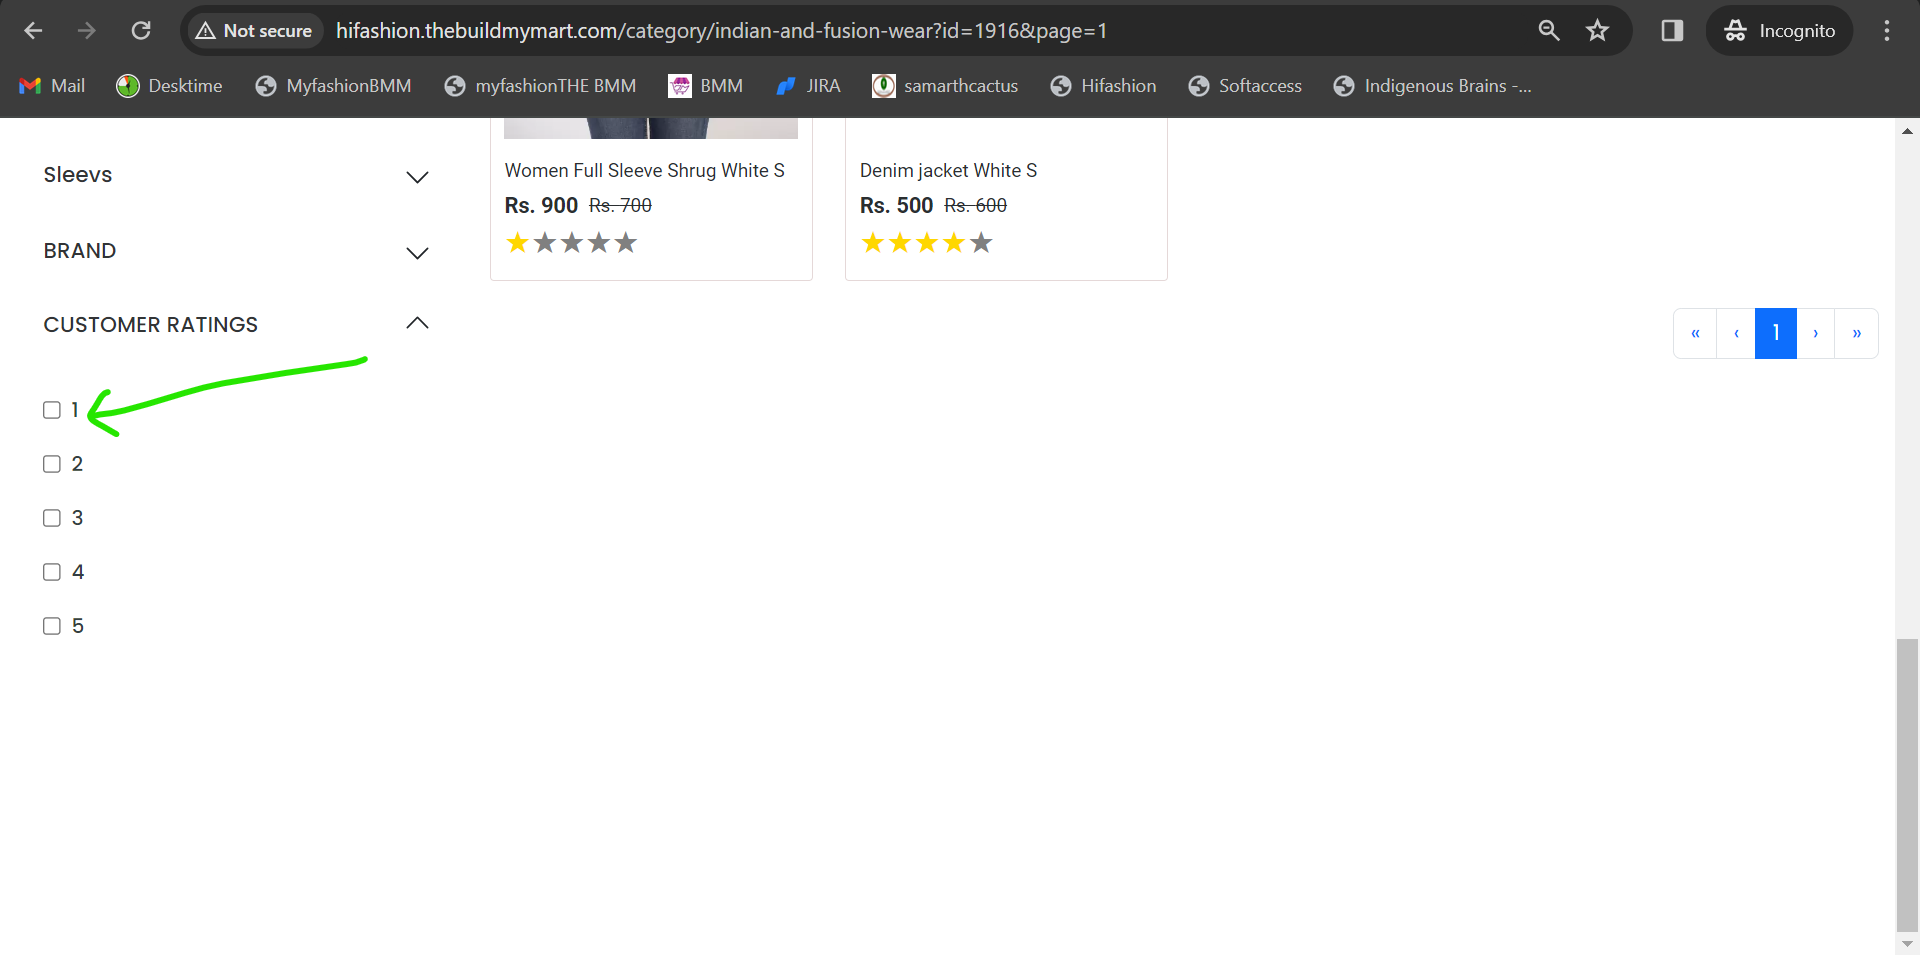The width and height of the screenshot is (1920, 955).
Task: Reload the page with refresh icon
Action: tap(141, 31)
